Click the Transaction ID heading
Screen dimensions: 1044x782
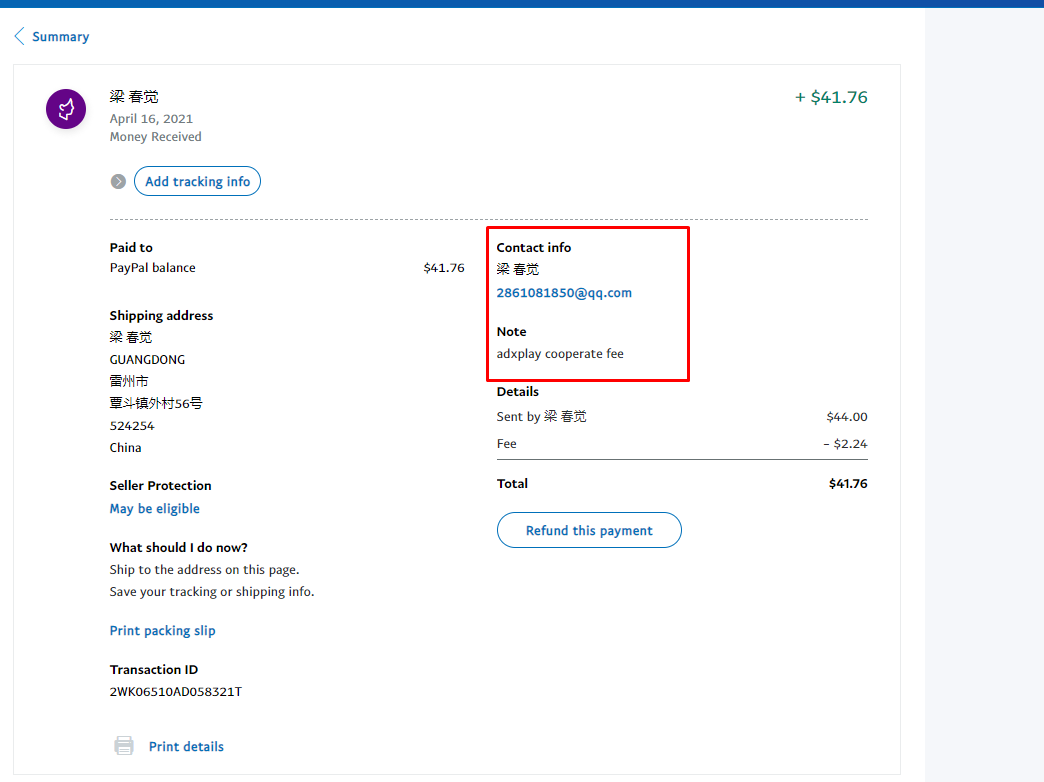[x=154, y=669]
